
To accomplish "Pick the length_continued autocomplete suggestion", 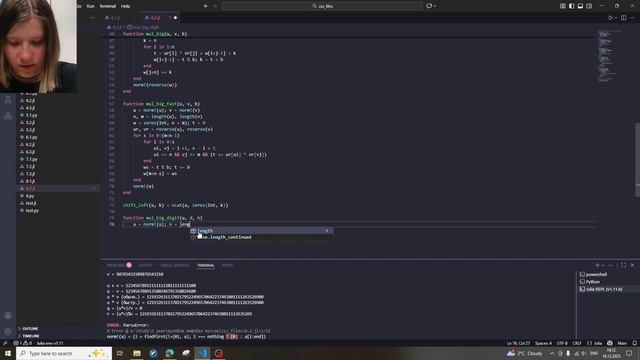I will 261,237.
